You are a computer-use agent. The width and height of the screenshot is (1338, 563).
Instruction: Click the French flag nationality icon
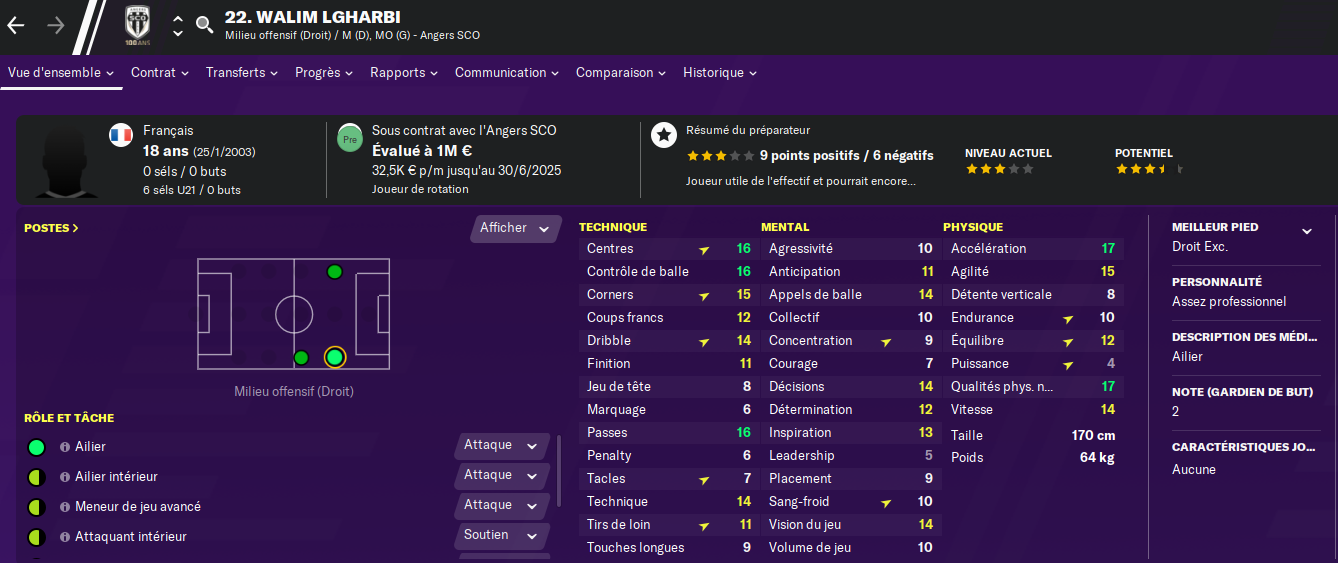(122, 135)
